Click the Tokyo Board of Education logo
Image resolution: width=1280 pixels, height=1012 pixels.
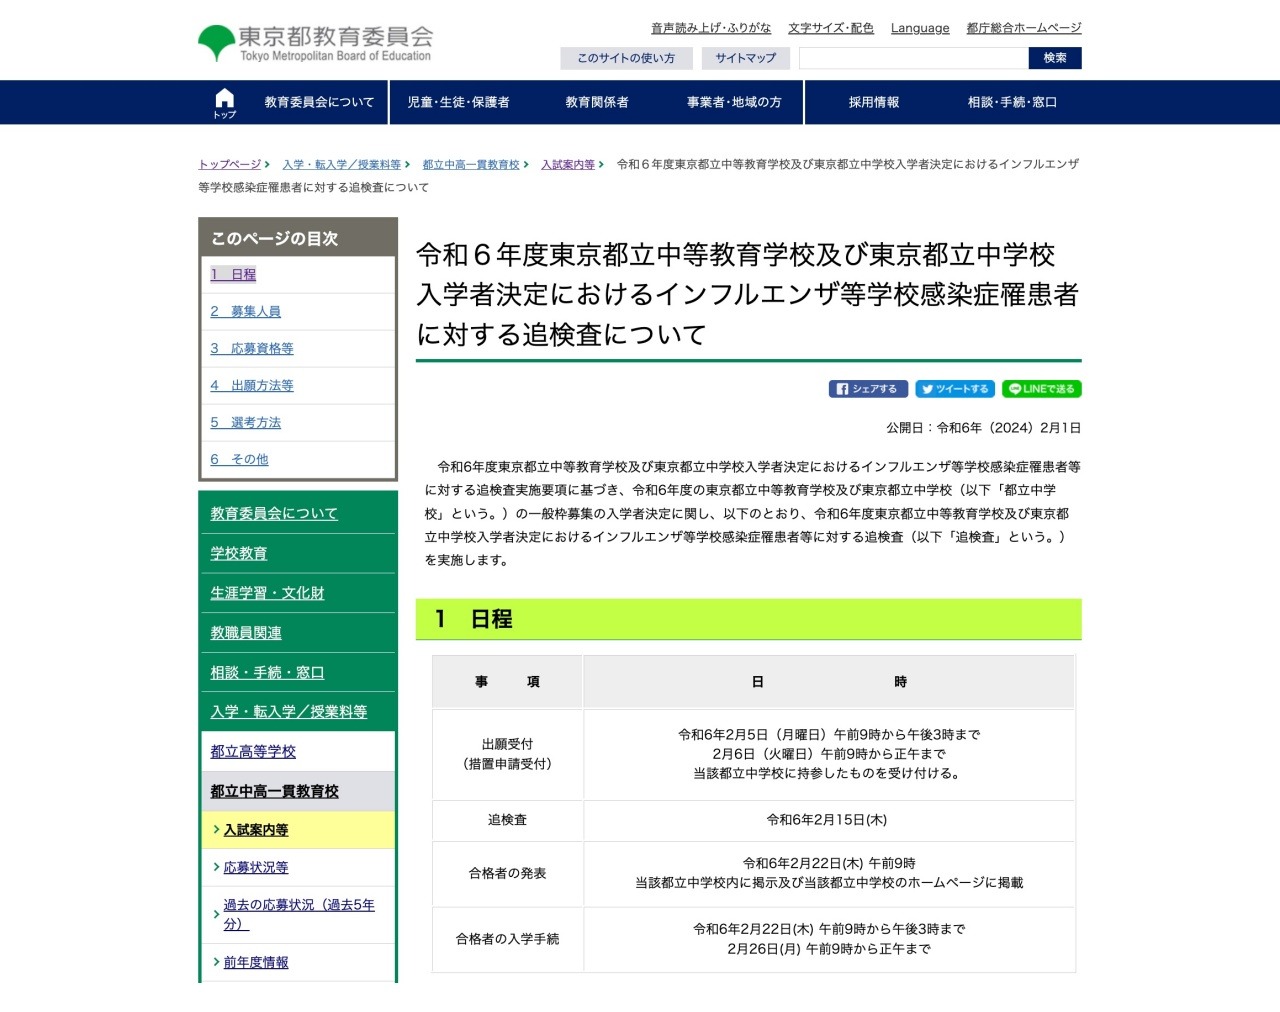(315, 43)
